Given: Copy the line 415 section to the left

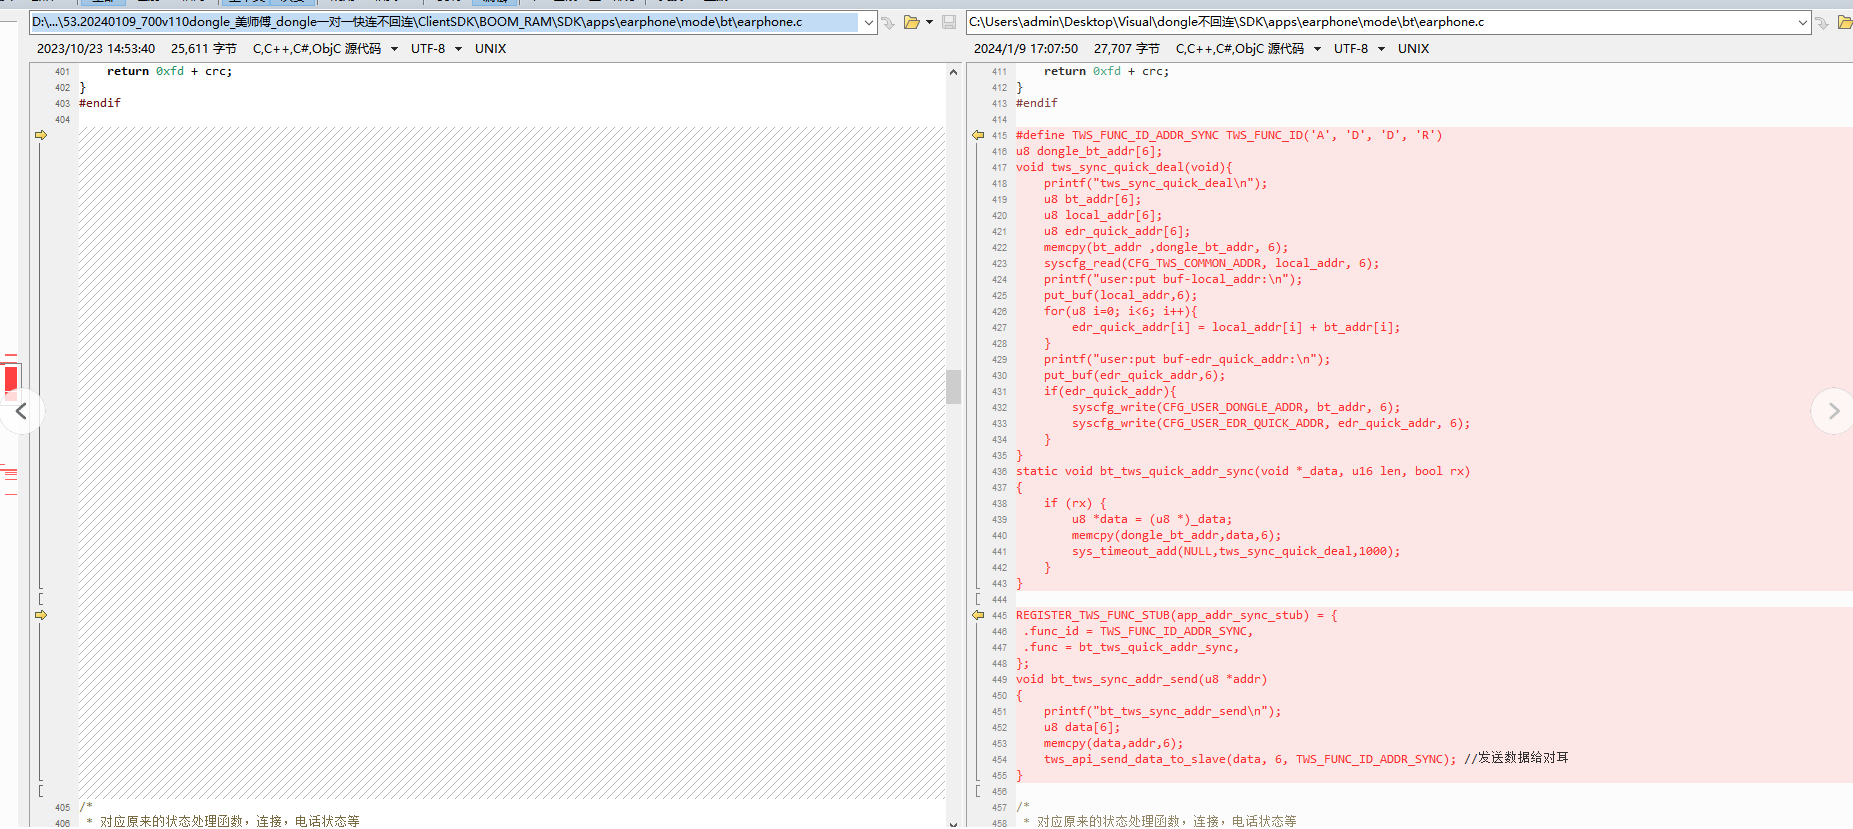Looking at the screenshot, I should pos(978,135).
